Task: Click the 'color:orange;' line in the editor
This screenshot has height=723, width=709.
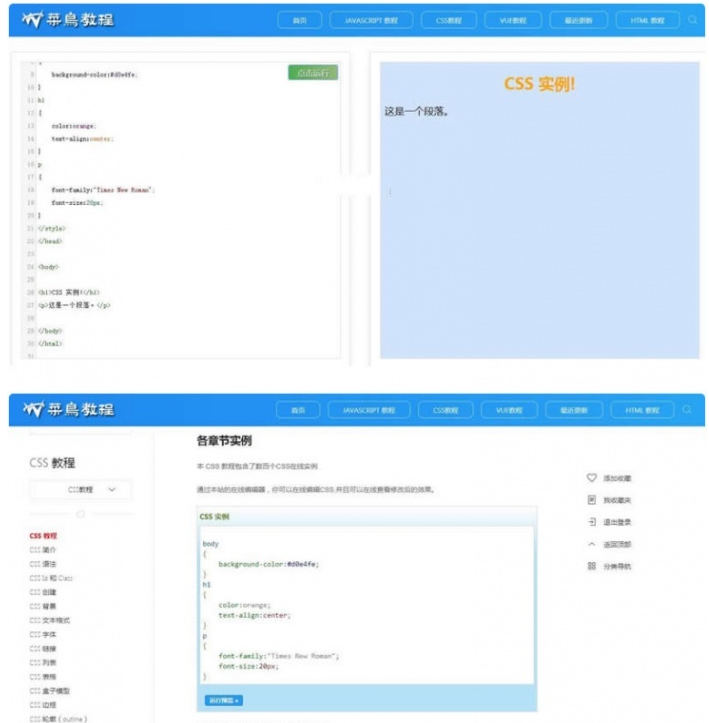Action: [x=74, y=126]
